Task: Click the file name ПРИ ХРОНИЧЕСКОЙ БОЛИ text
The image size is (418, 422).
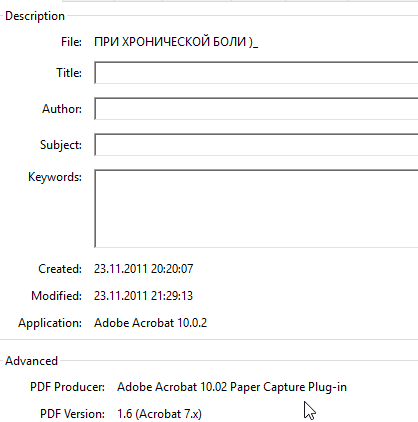Action: tap(176, 42)
